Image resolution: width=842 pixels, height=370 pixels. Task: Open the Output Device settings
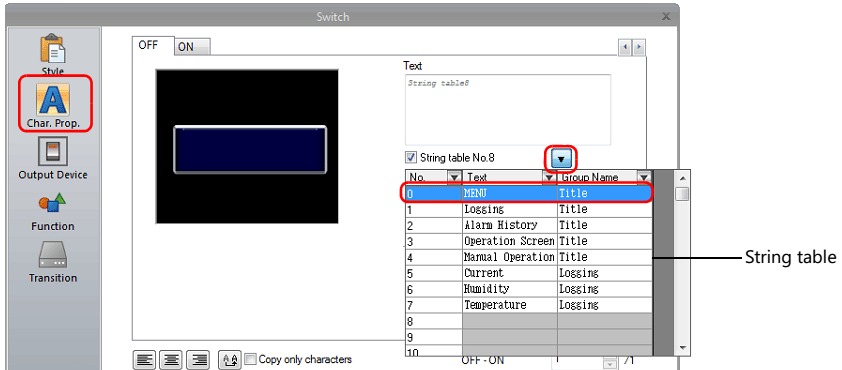[x=53, y=157]
